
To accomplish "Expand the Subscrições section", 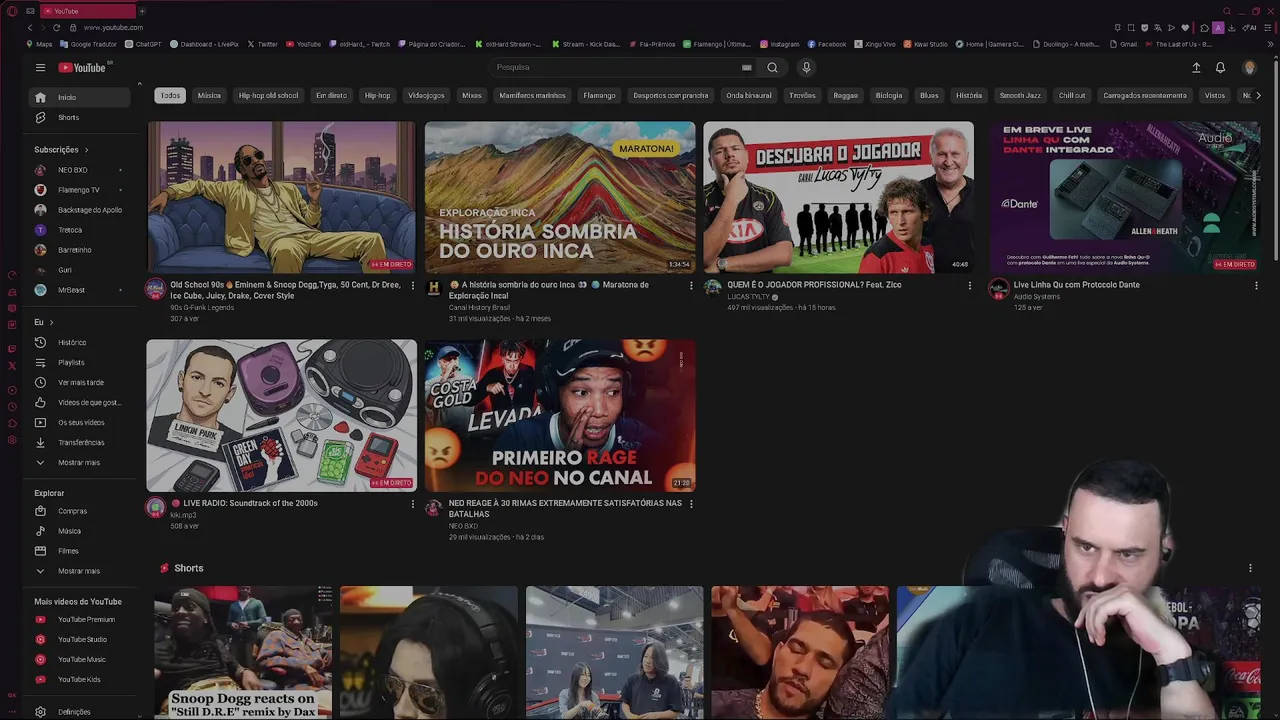I will 61,150.
